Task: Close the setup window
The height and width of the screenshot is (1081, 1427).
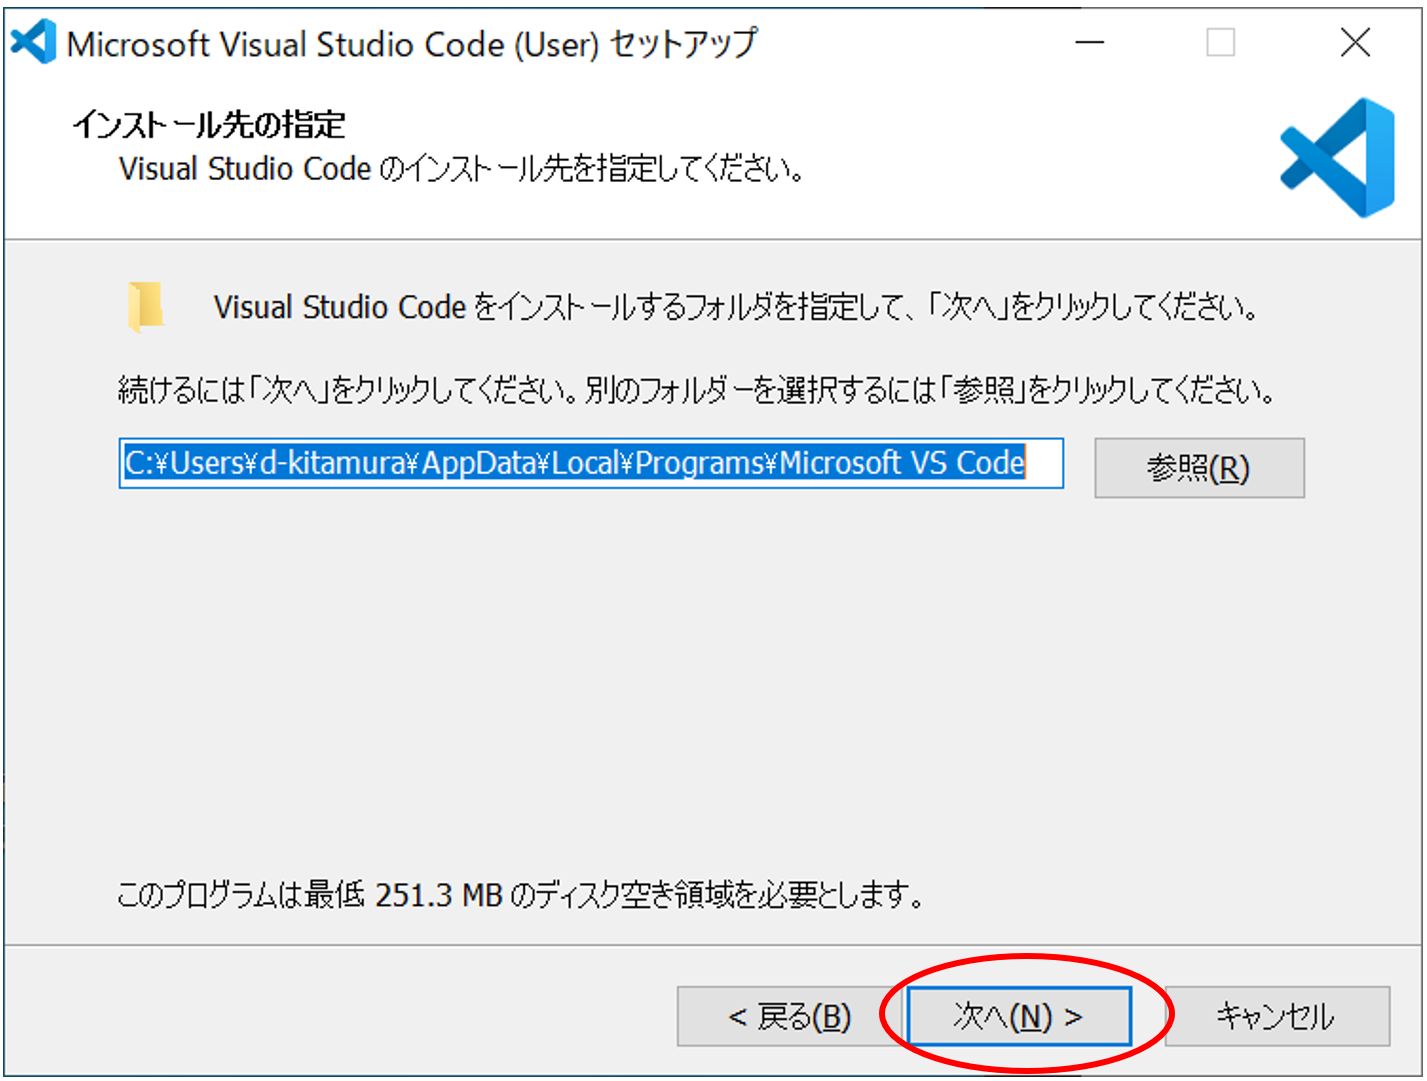Action: pyautogui.click(x=1355, y=42)
